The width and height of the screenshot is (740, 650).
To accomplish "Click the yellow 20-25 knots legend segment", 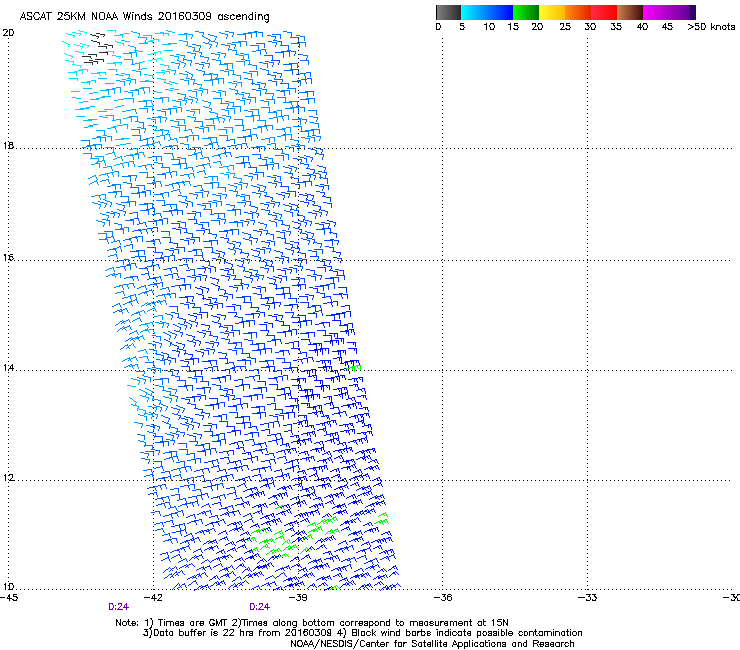I will [552, 12].
